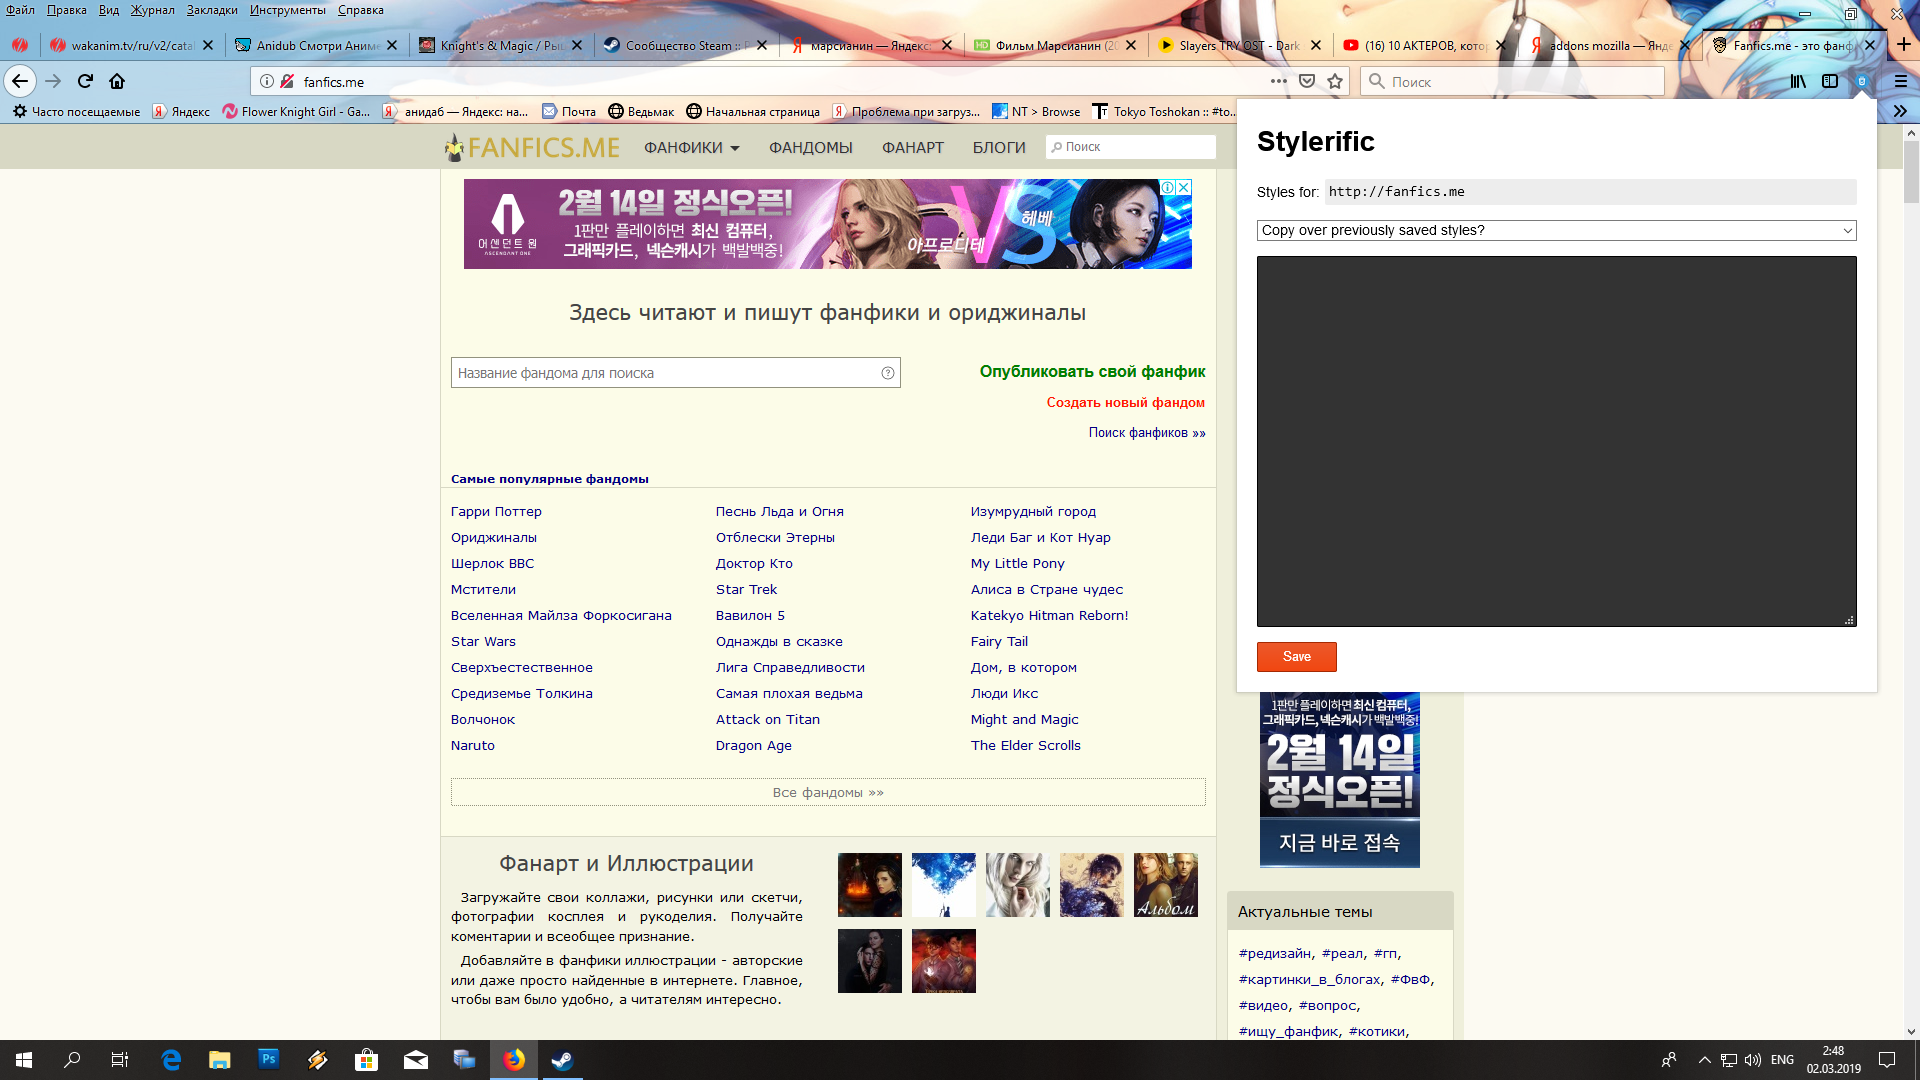
Task: Expand the ФАНФИКИ navigation dropdown
Action: tap(692, 148)
